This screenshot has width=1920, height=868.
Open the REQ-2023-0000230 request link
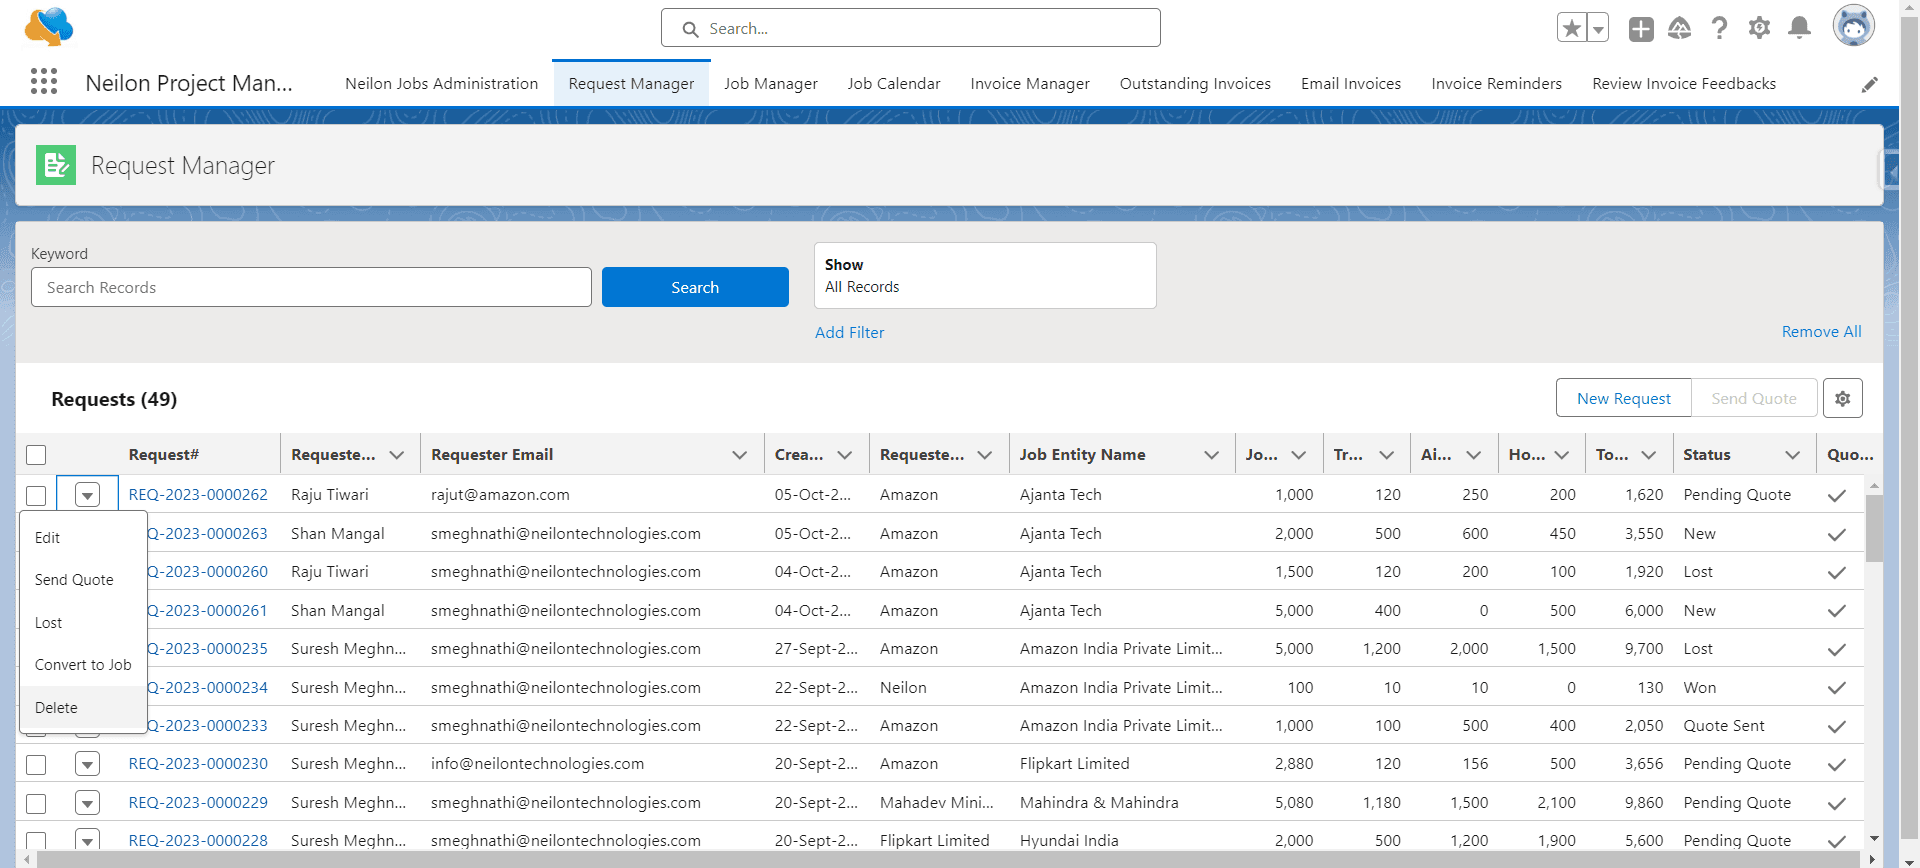(198, 764)
